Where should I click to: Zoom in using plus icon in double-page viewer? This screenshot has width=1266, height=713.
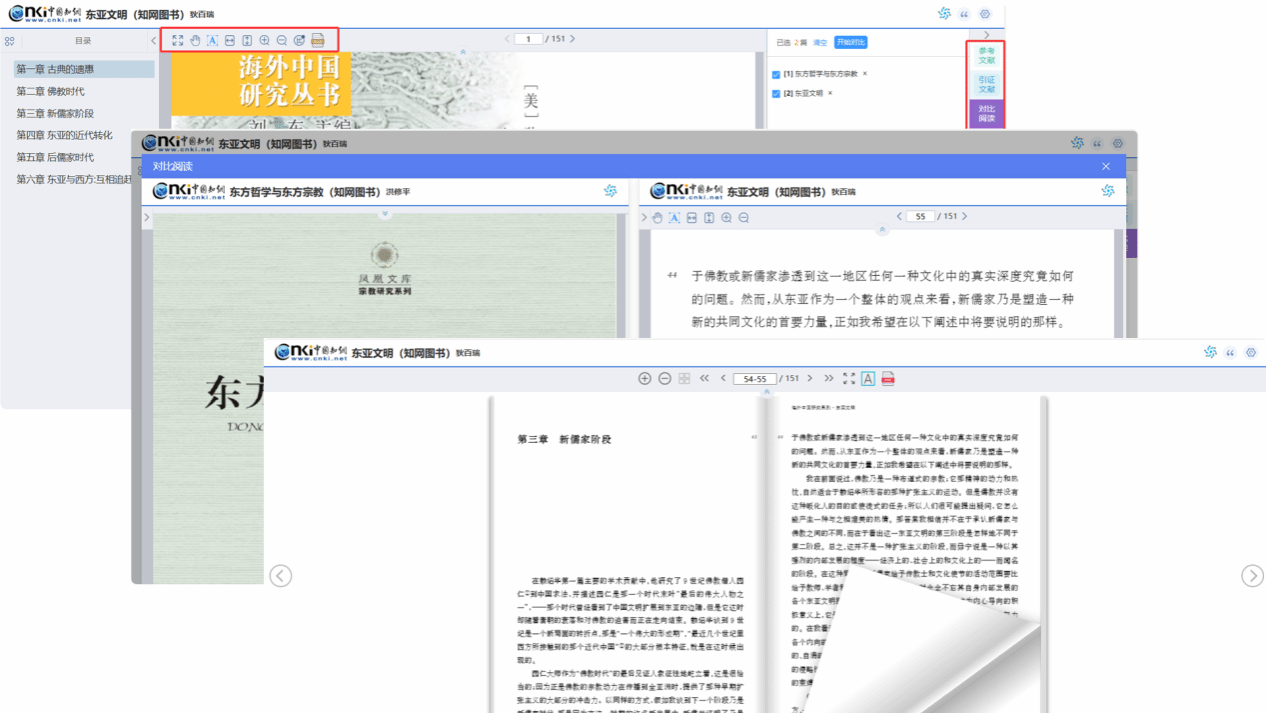coord(645,379)
